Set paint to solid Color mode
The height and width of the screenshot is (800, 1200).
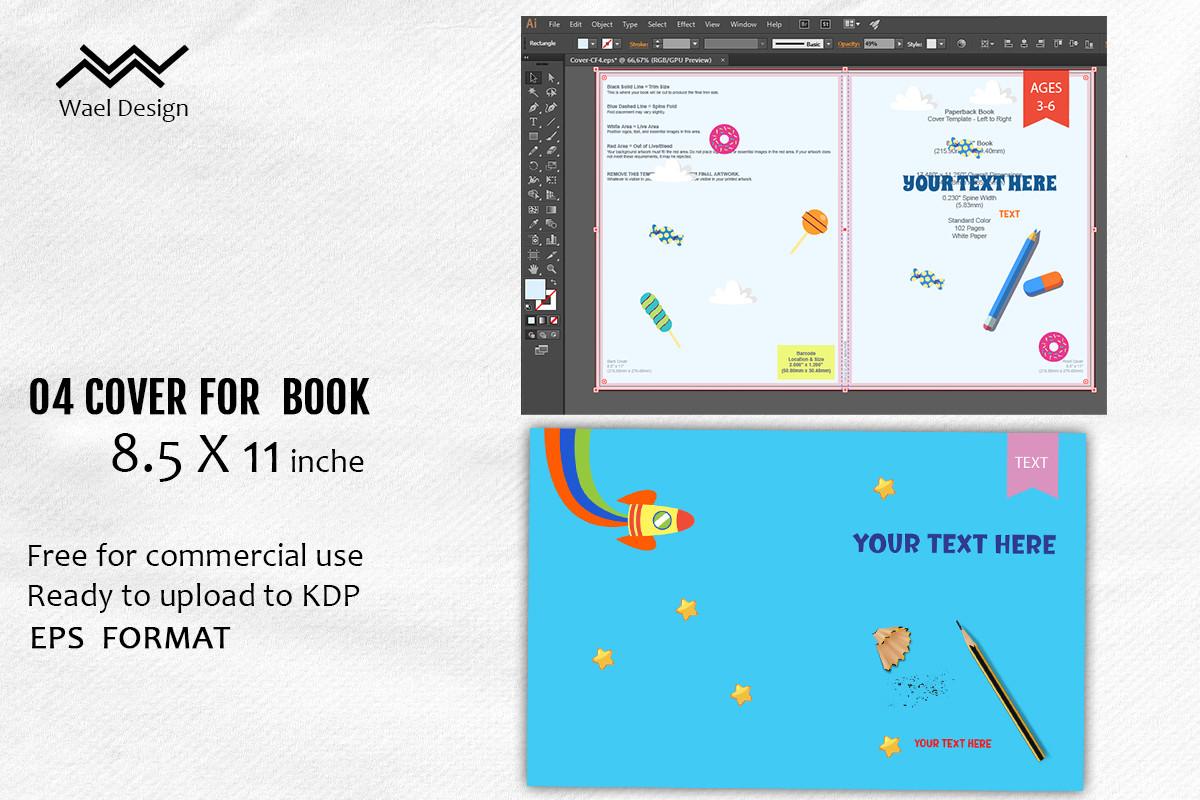pyautogui.click(x=532, y=319)
